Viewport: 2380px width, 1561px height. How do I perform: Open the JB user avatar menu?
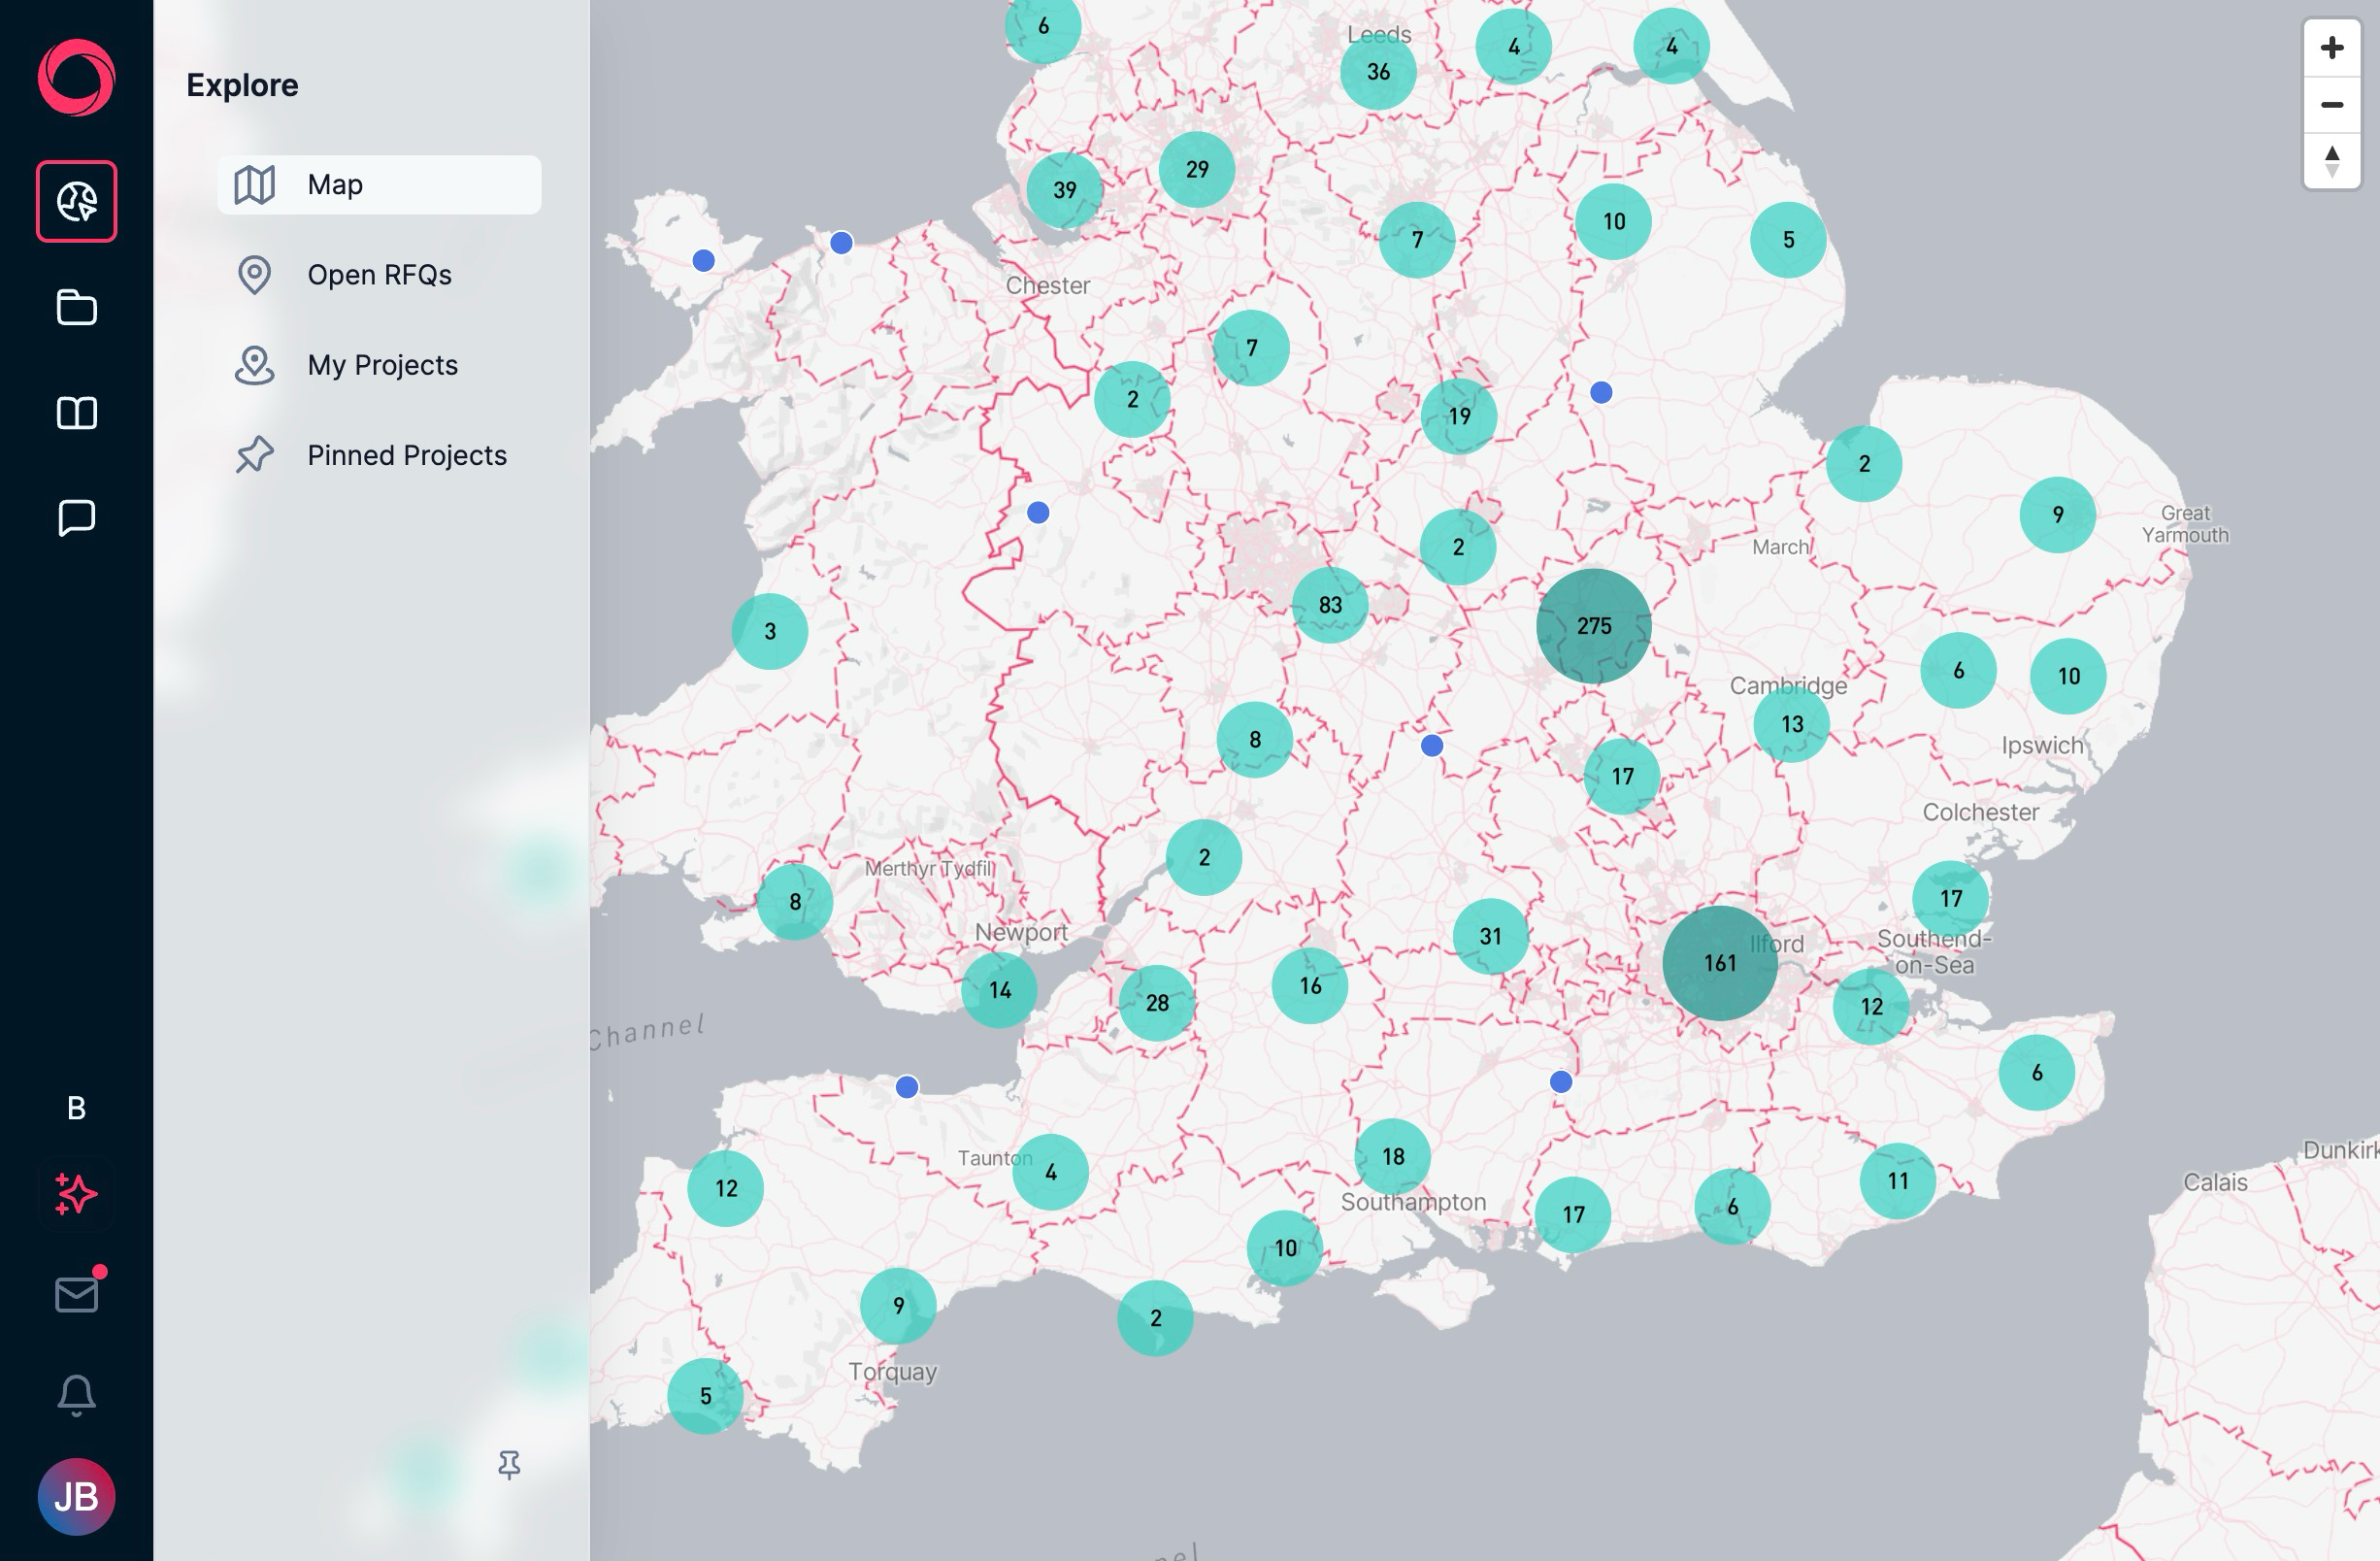77,1497
